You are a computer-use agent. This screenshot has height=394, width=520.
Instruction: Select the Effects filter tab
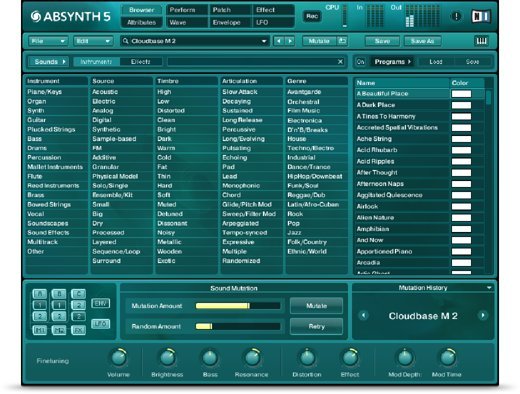[141, 62]
